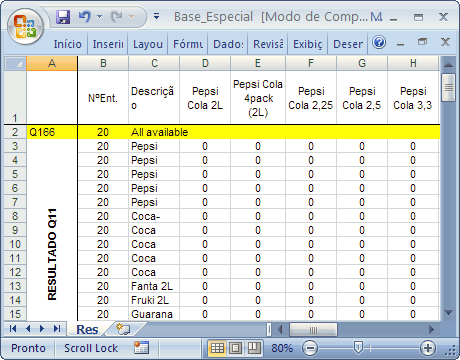The image size is (460, 360).
Task: Close the workbook with ribbon row X
Action: tap(445, 42)
